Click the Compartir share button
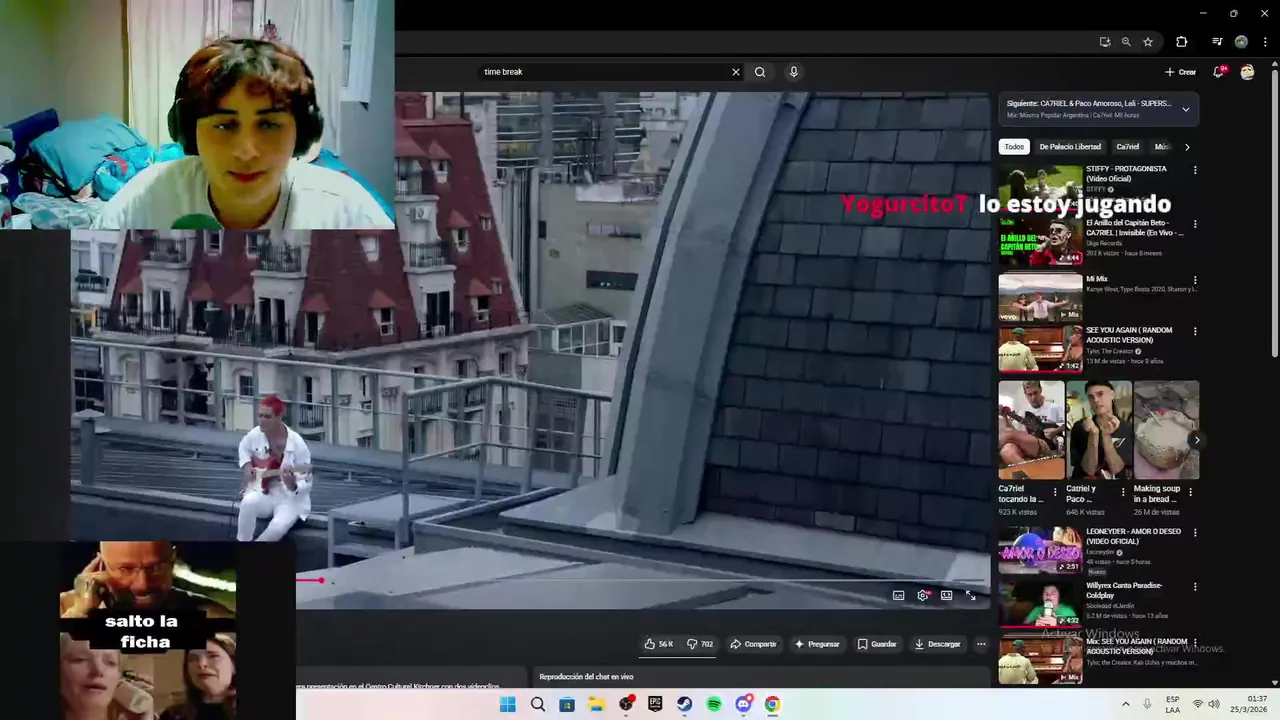This screenshot has height=720, width=1280. 753,644
